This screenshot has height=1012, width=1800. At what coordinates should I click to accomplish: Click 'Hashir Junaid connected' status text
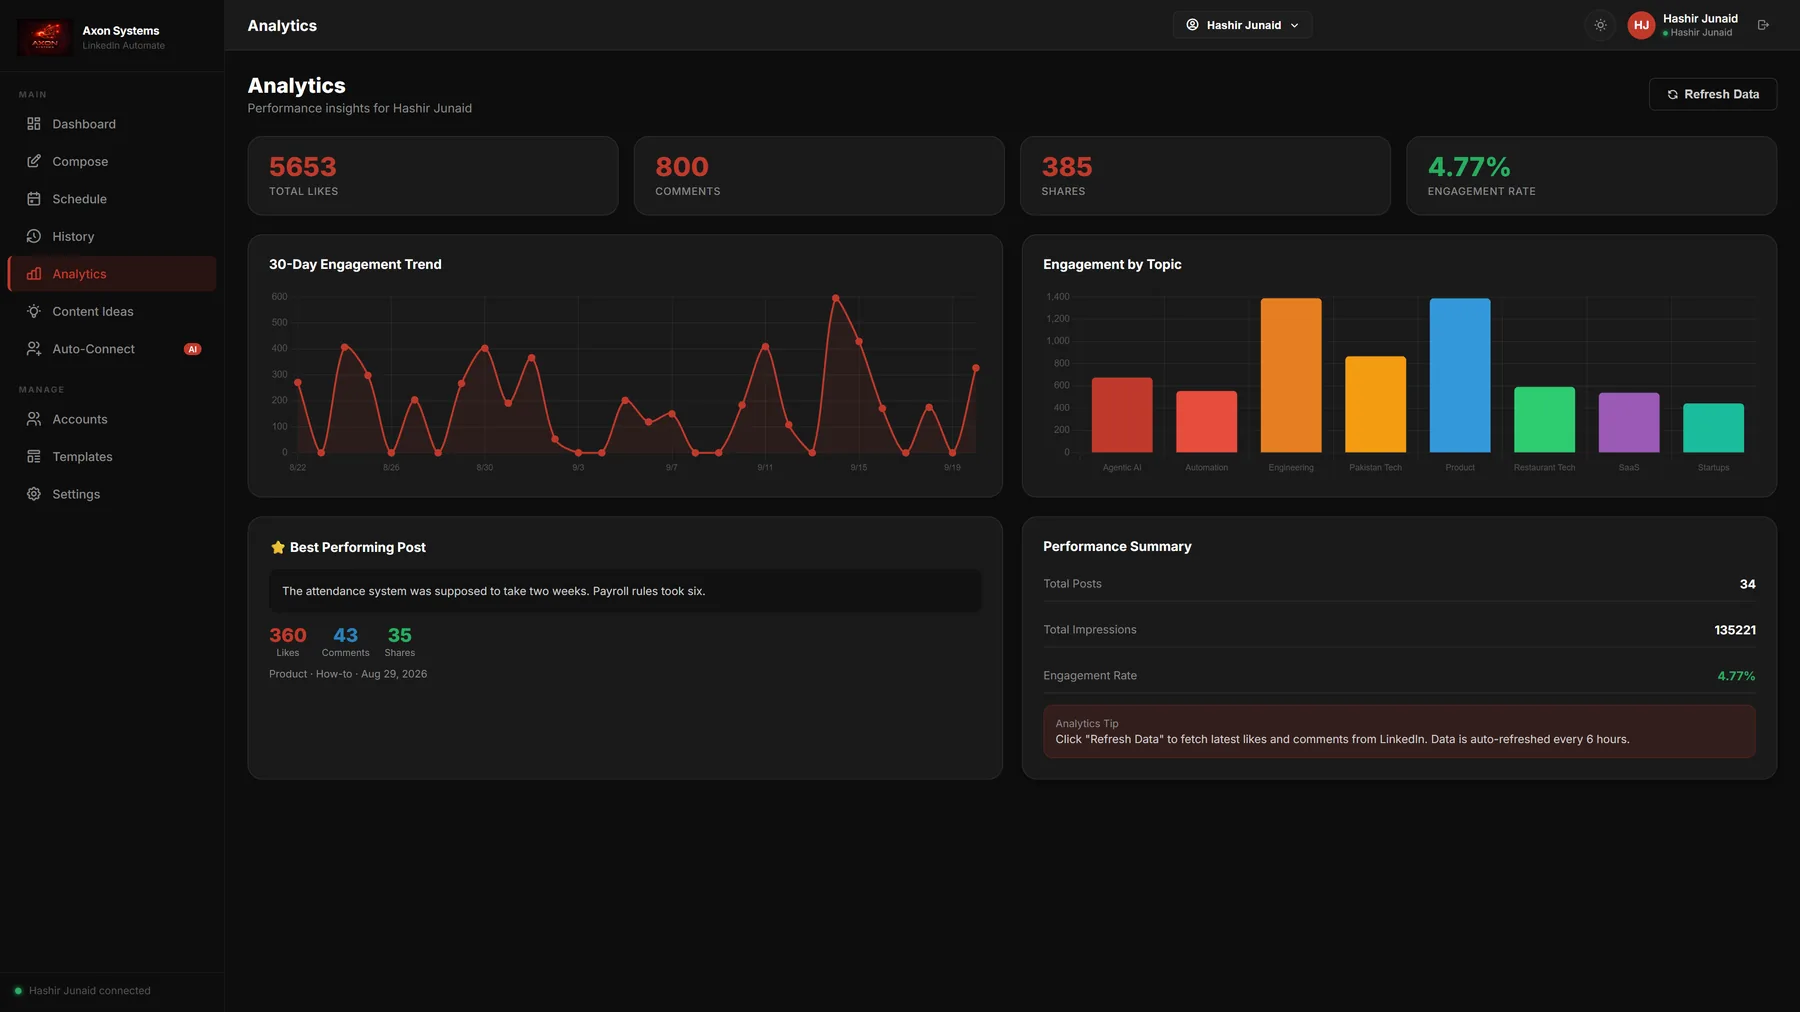[90, 991]
